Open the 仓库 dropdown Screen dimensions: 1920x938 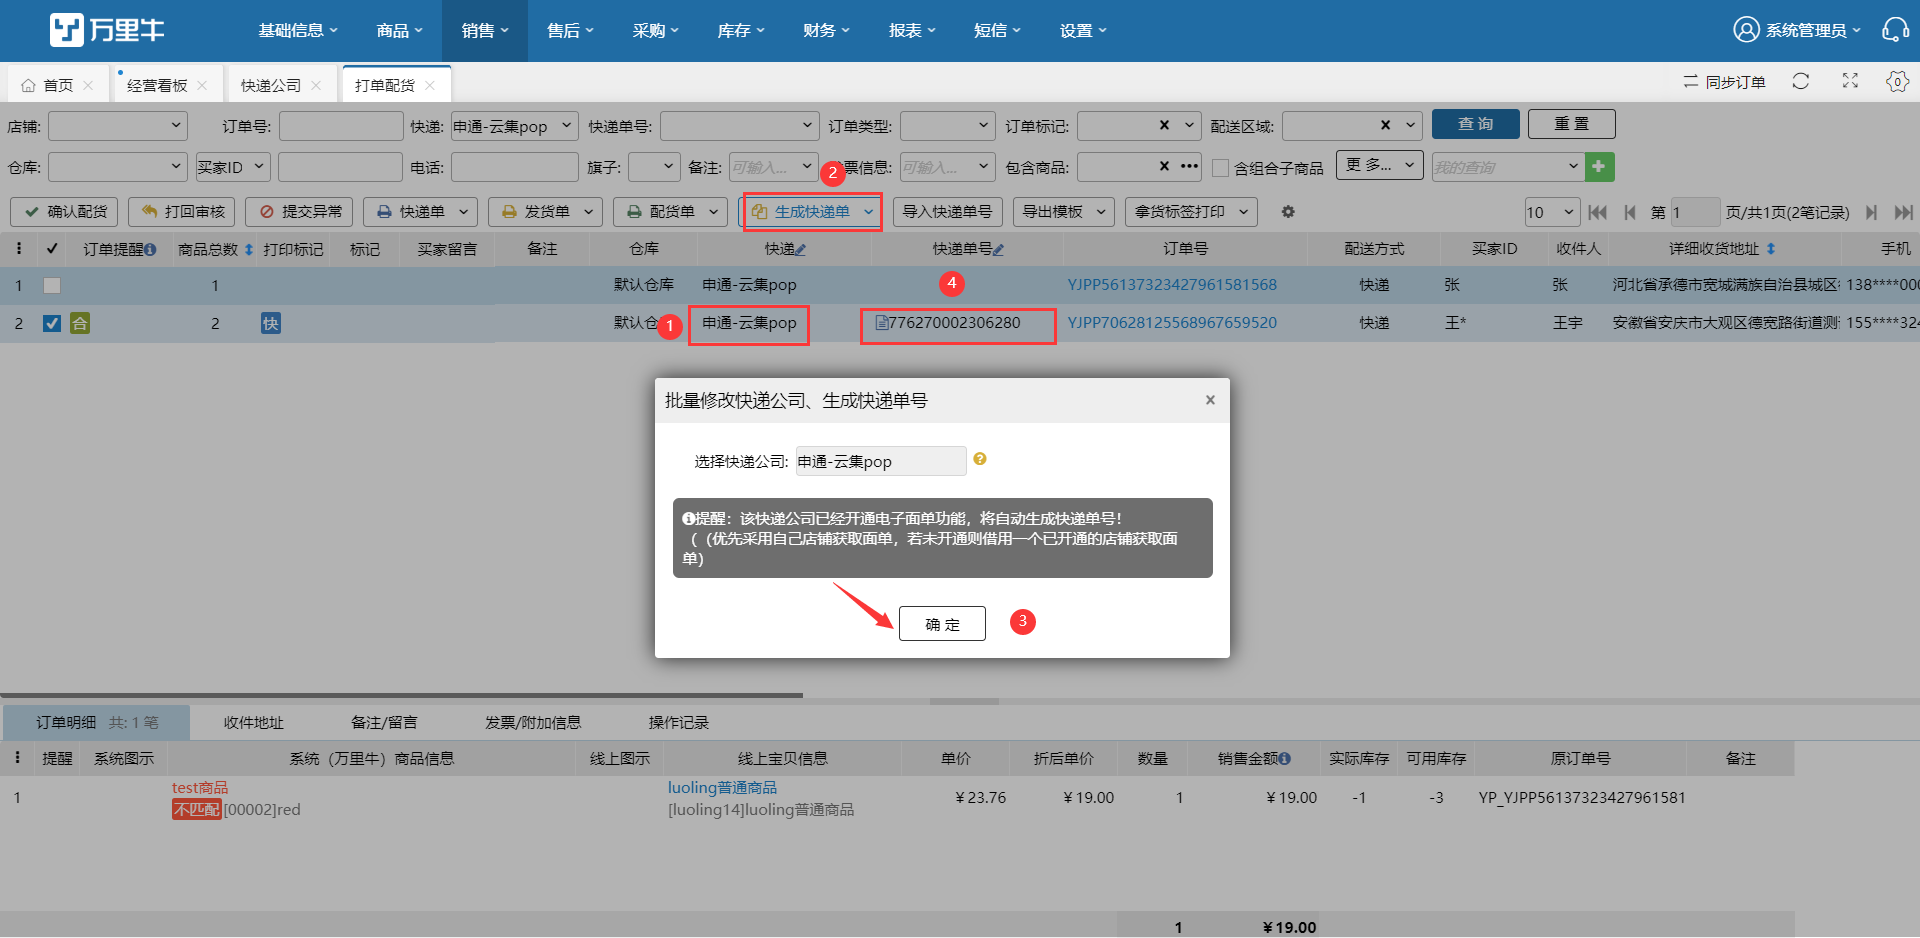pyautogui.click(x=118, y=166)
